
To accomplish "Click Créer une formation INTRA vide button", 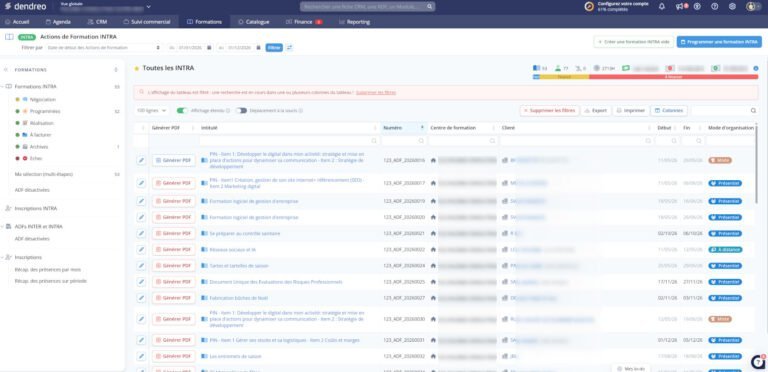I will [634, 42].
